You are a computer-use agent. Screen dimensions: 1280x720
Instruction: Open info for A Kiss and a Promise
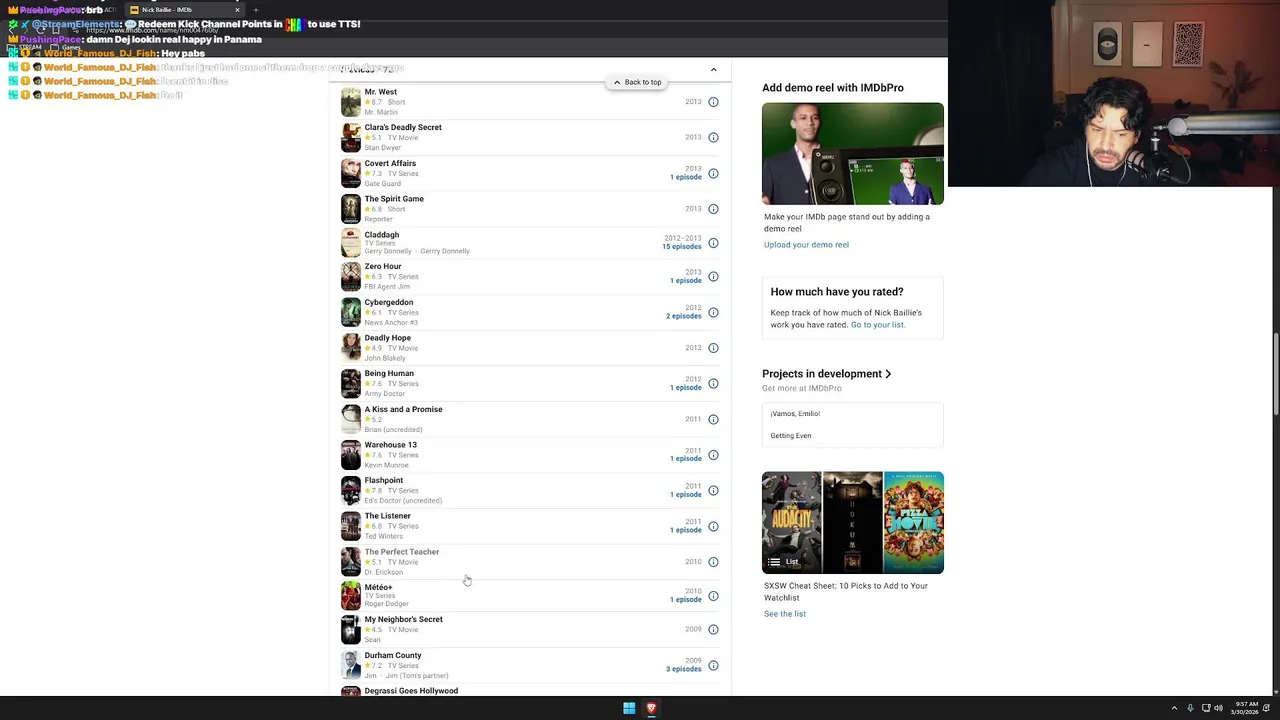pyautogui.click(x=713, y=419)
